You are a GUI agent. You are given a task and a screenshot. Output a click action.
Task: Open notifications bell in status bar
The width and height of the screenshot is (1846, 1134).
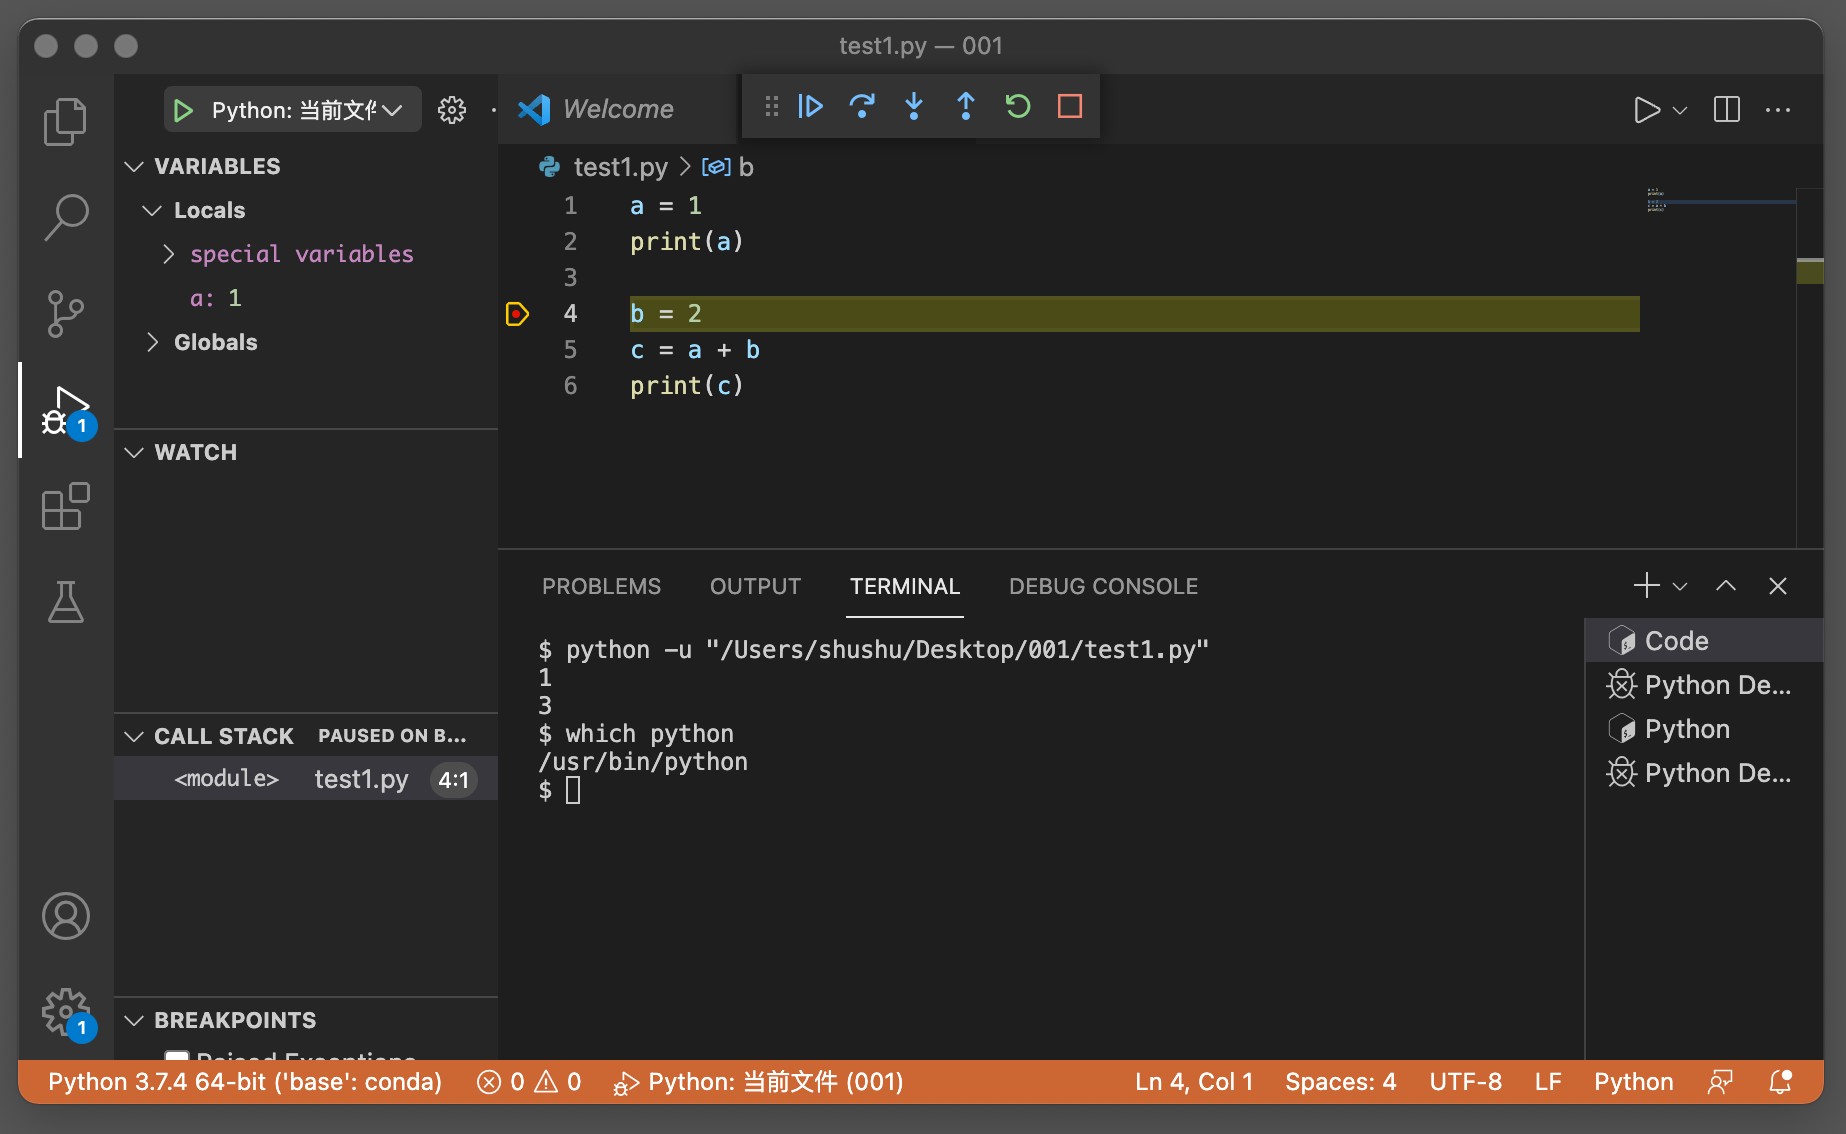pyautogui.click(x=1781, y=1082)
